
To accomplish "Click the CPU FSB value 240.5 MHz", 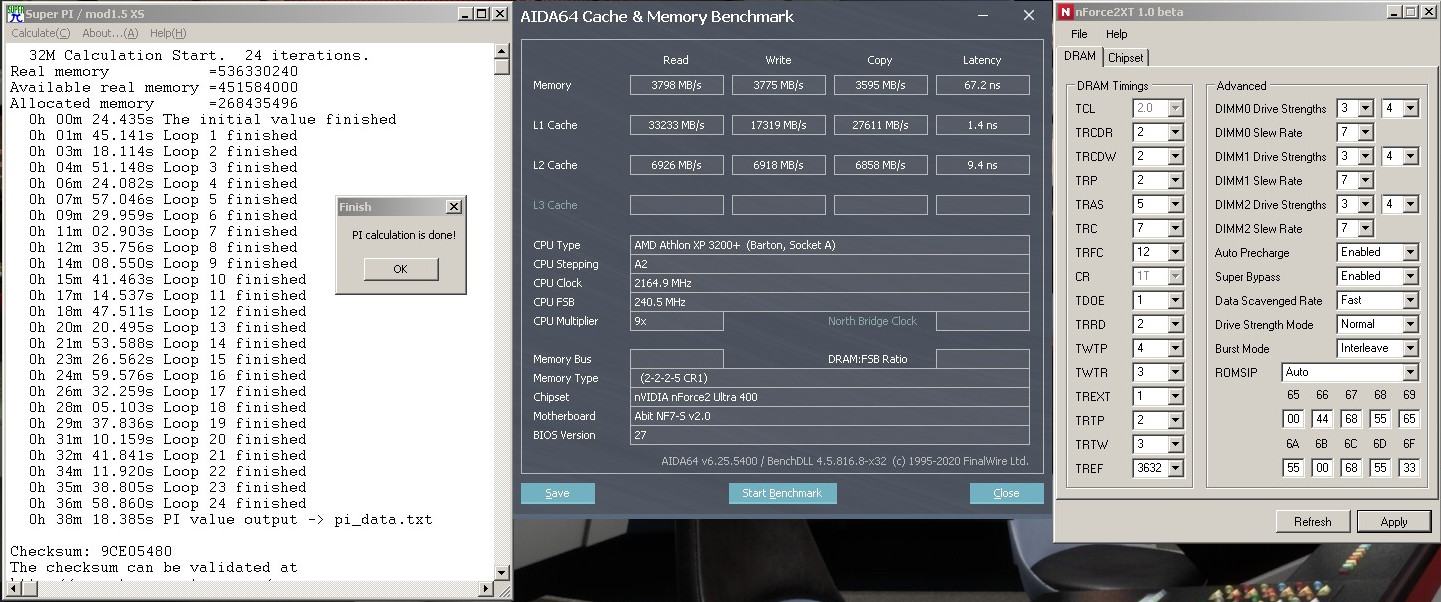I will 829,302.
